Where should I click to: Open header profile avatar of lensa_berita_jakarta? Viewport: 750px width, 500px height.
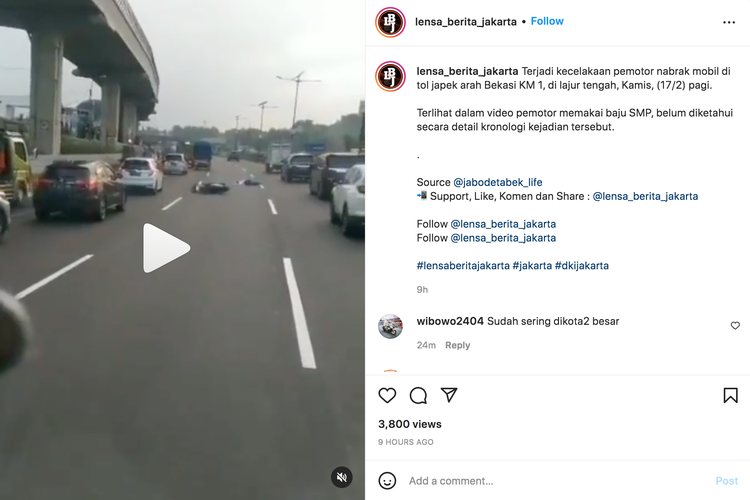pos(390,22)
